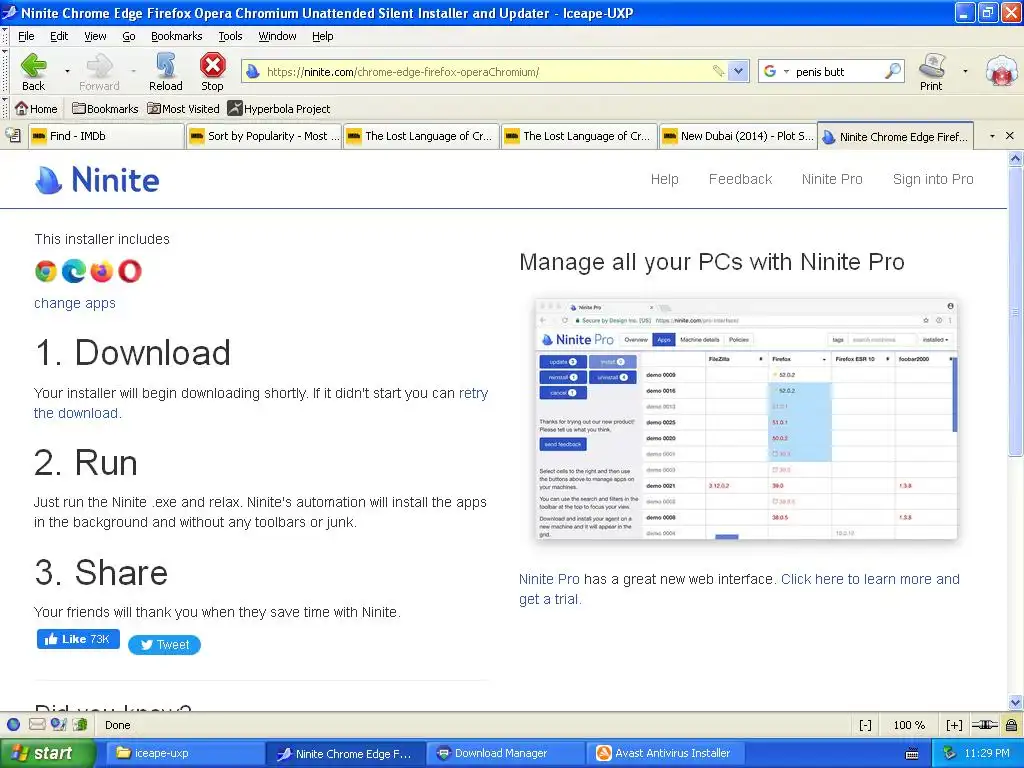Click the vertical scrollbar down arrow
The width and height of the screenshot is (1024, 768).
[x=1016, y=702]
